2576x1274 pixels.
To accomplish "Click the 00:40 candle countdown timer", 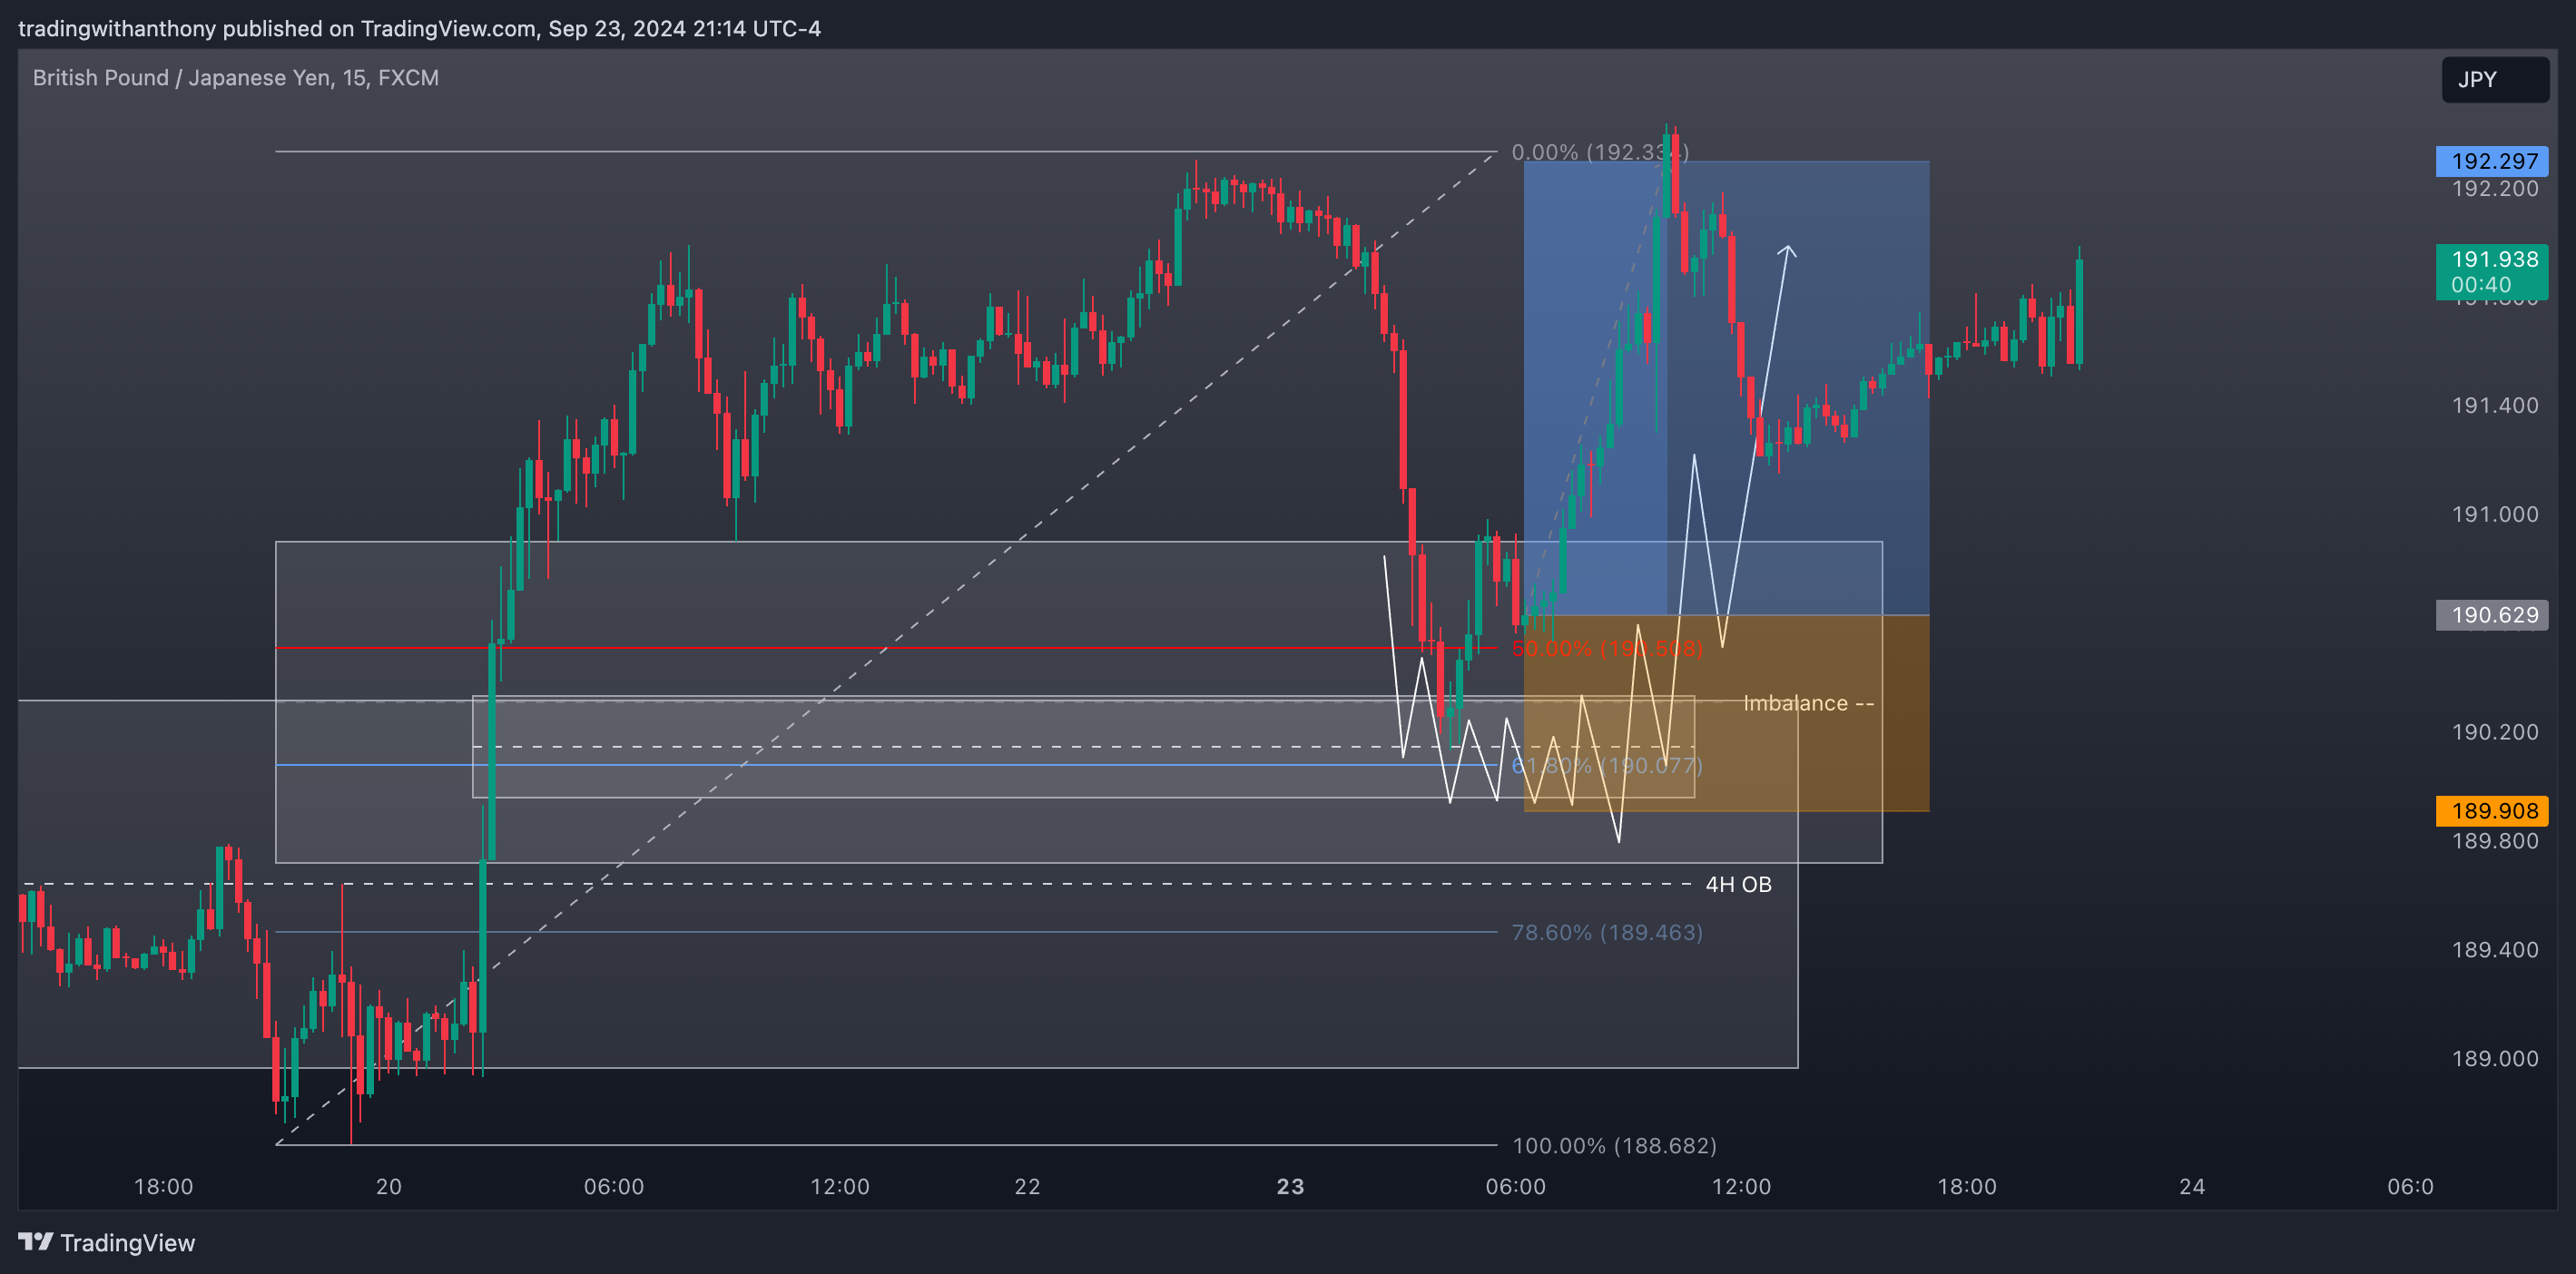I will tap(2481, 285).
